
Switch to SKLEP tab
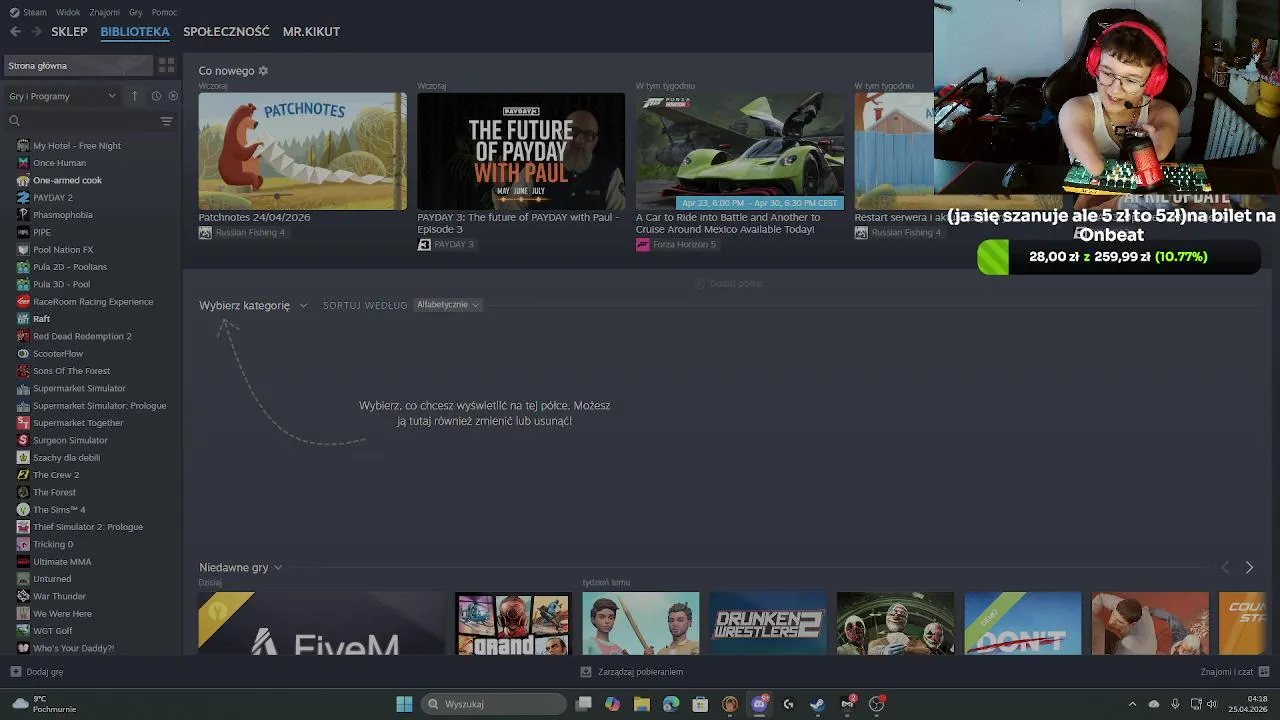[x=69, y=32]
